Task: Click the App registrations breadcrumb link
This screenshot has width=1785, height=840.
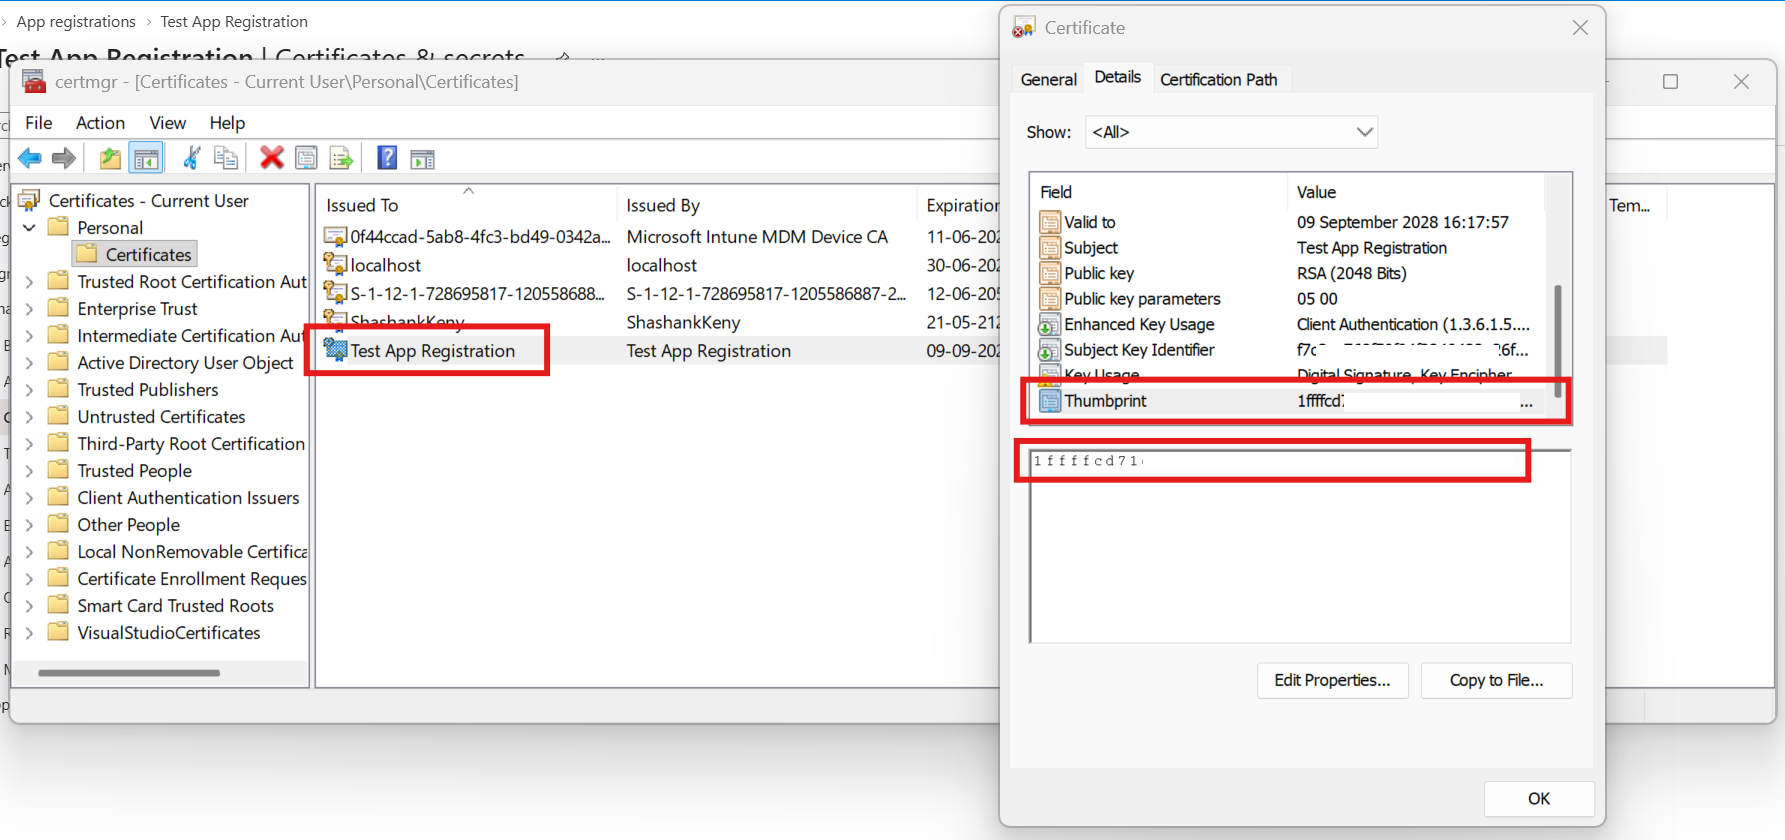Action: [76, 21]
